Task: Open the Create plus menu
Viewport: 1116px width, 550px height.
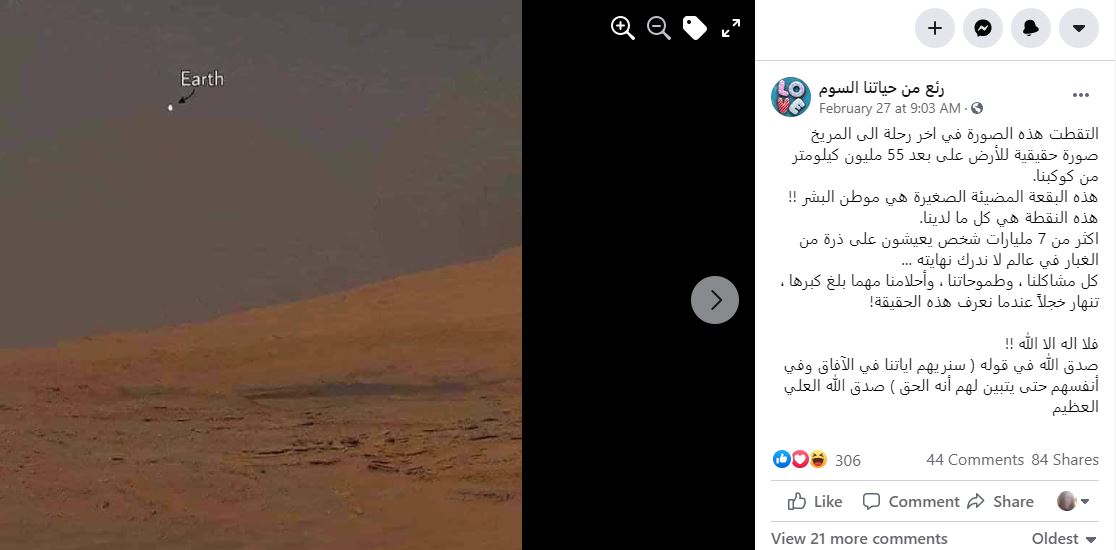Action: (x=935, y=28)
